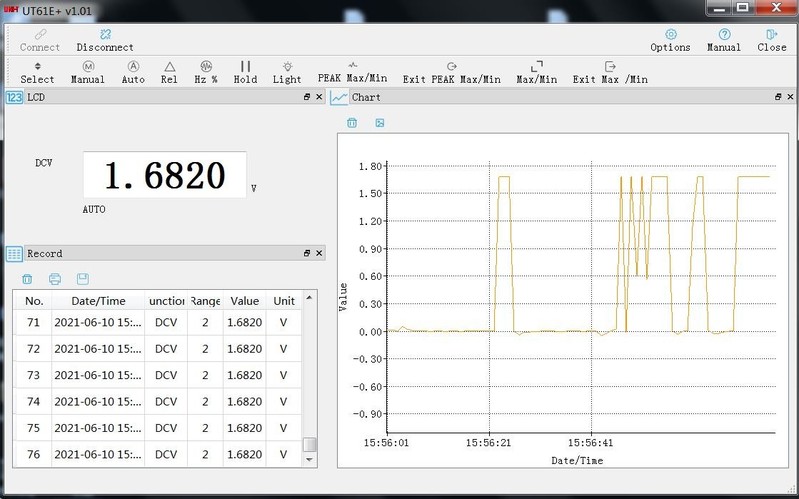The width and height of the screenshot is (799, 499).
Task: Export chart as image
Action: click(380, 123)
